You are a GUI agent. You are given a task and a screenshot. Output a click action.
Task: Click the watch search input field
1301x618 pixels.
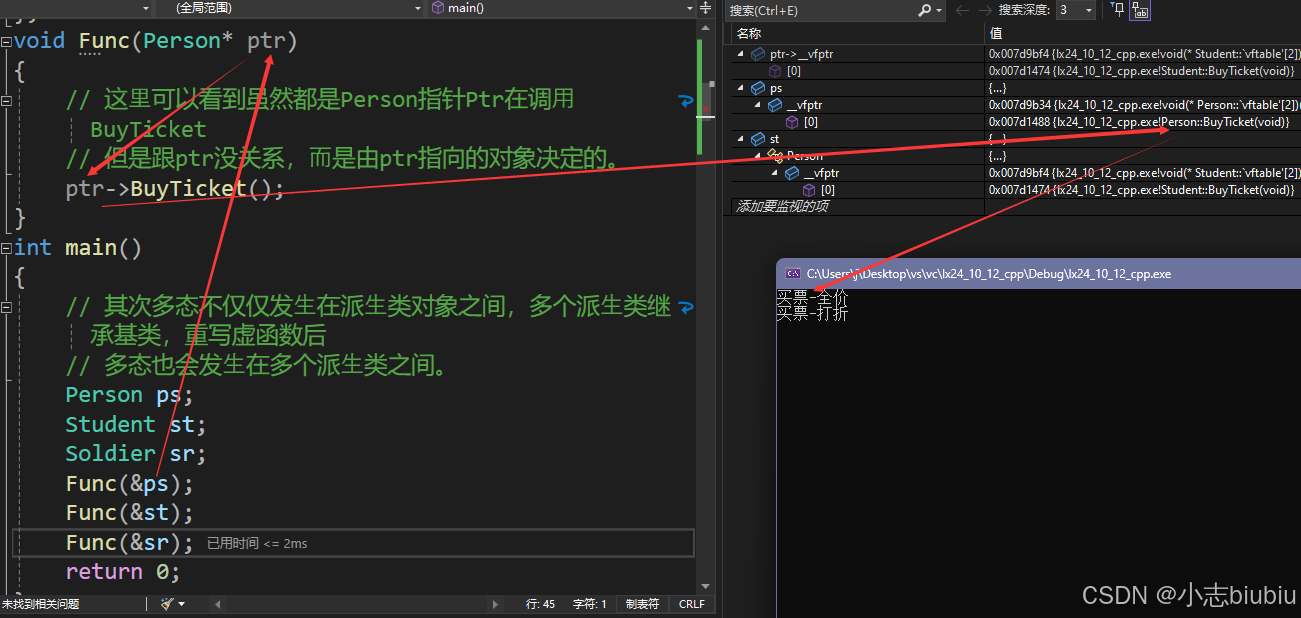click(x=821, y=10)
